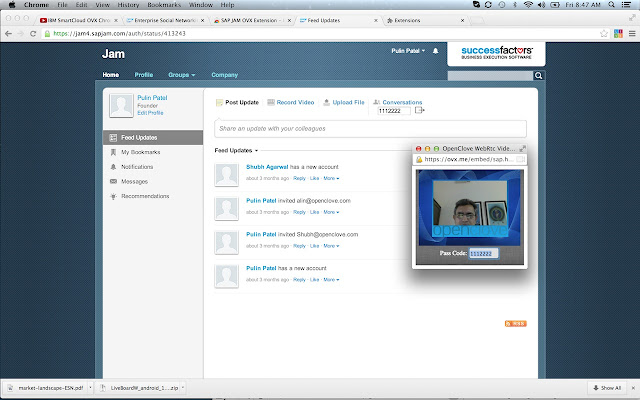The width and height of the screenshot is (640, 400).
Task: Expand the Groups navigation dropdown
Action: pos(182,75)
